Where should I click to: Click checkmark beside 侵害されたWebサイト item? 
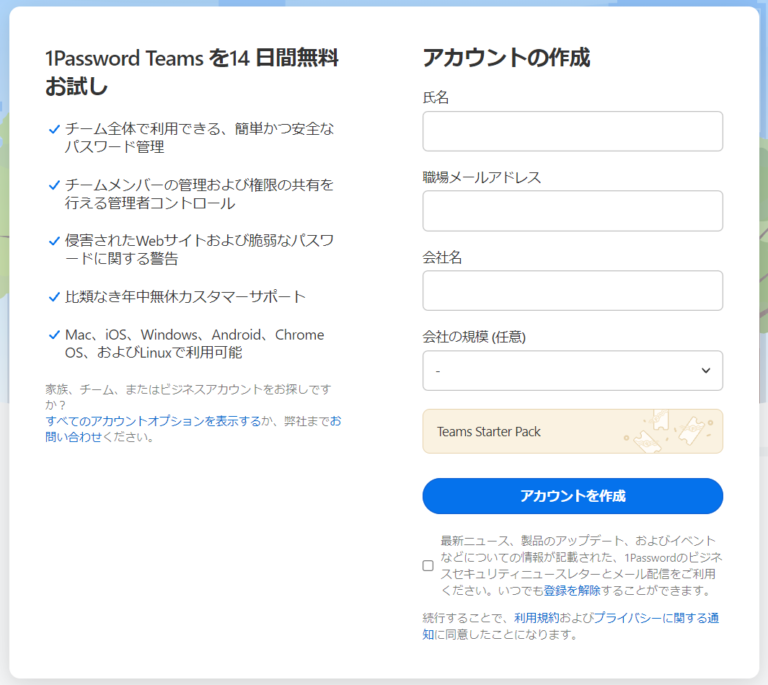[54, 241]
